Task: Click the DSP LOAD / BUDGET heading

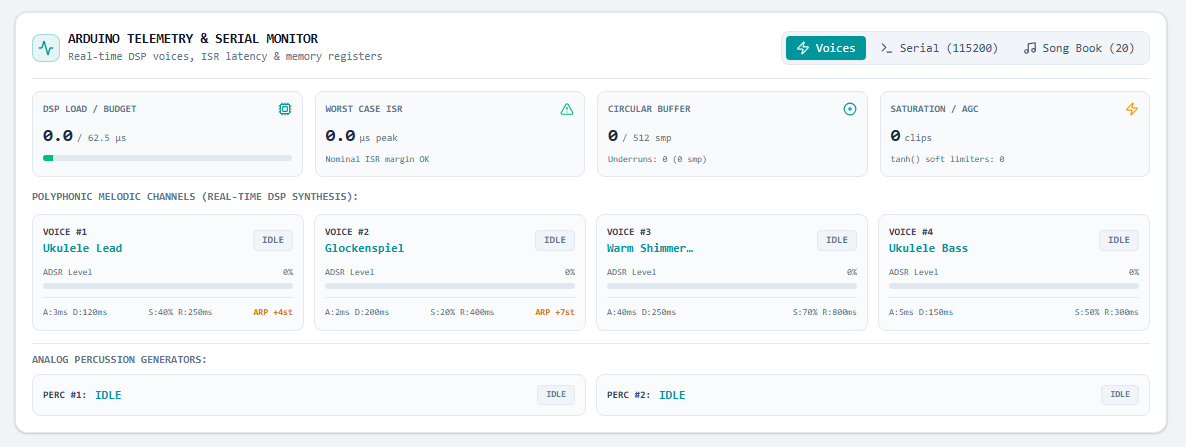Action: (x=90, y=109)
